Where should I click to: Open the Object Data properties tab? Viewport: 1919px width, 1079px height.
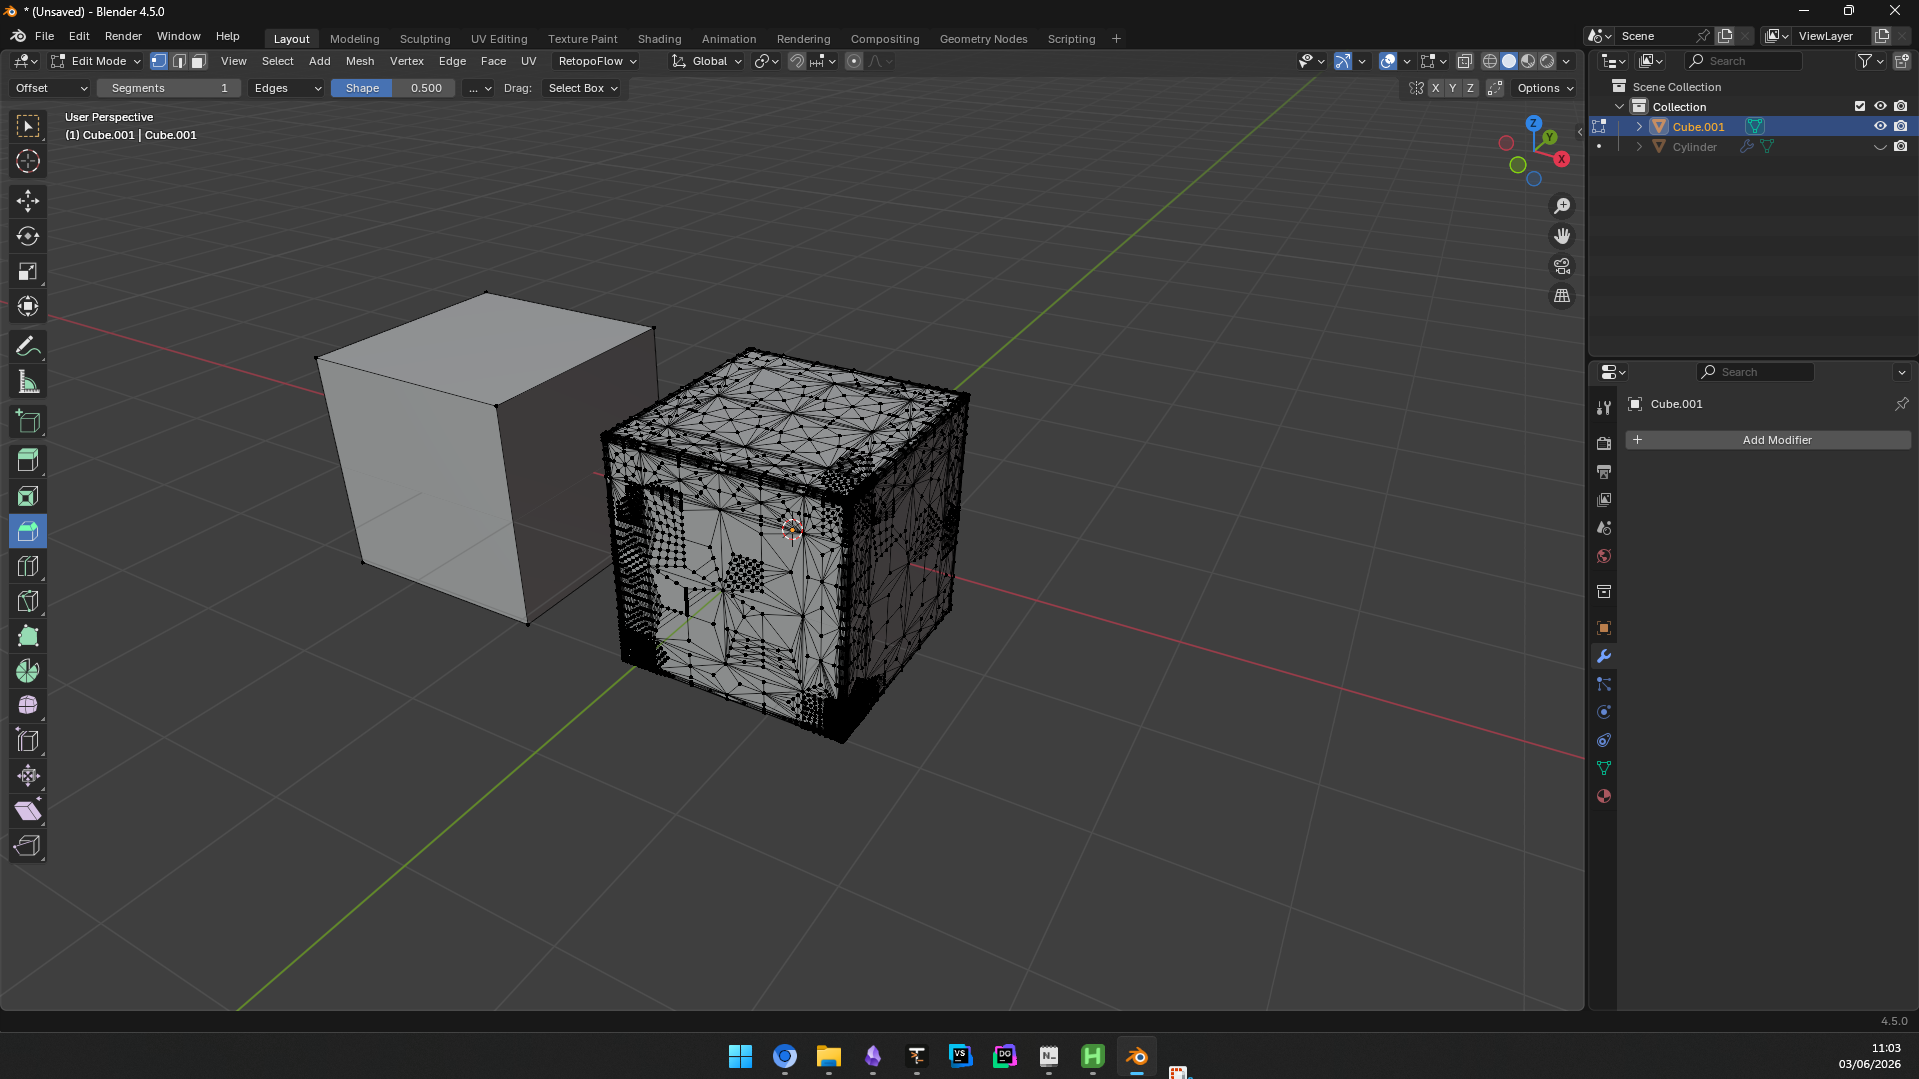point(1604,768)
